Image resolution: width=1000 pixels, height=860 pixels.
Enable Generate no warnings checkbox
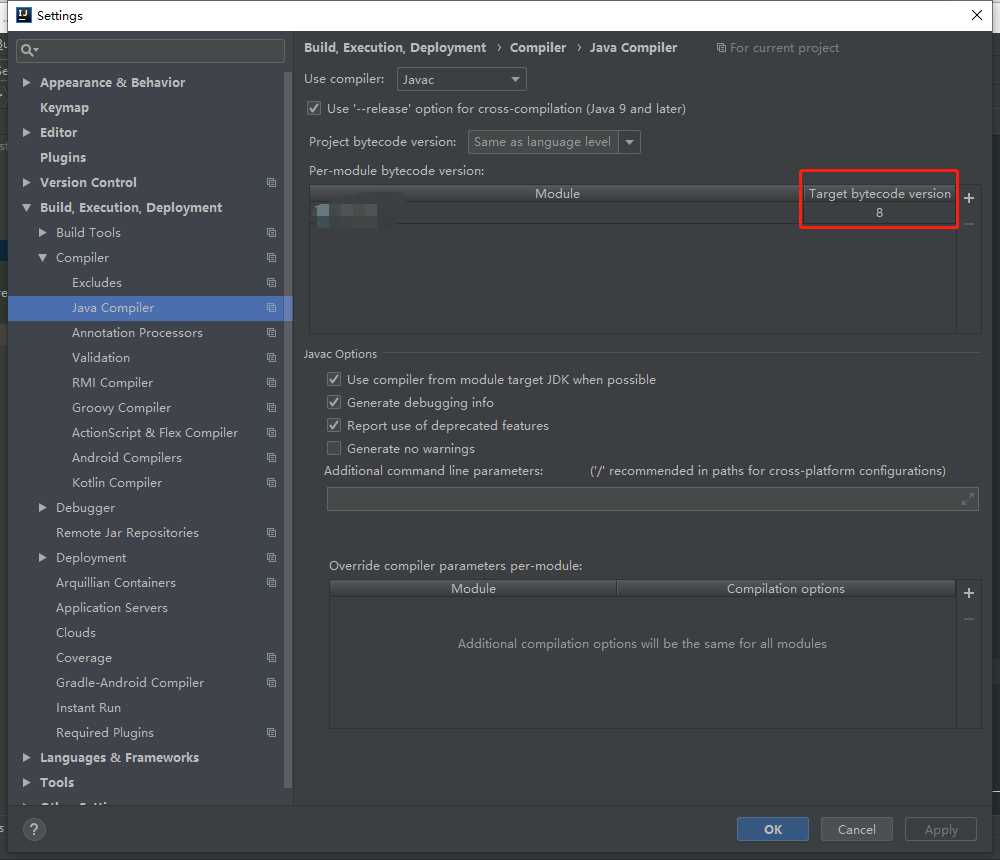point(334,448)
